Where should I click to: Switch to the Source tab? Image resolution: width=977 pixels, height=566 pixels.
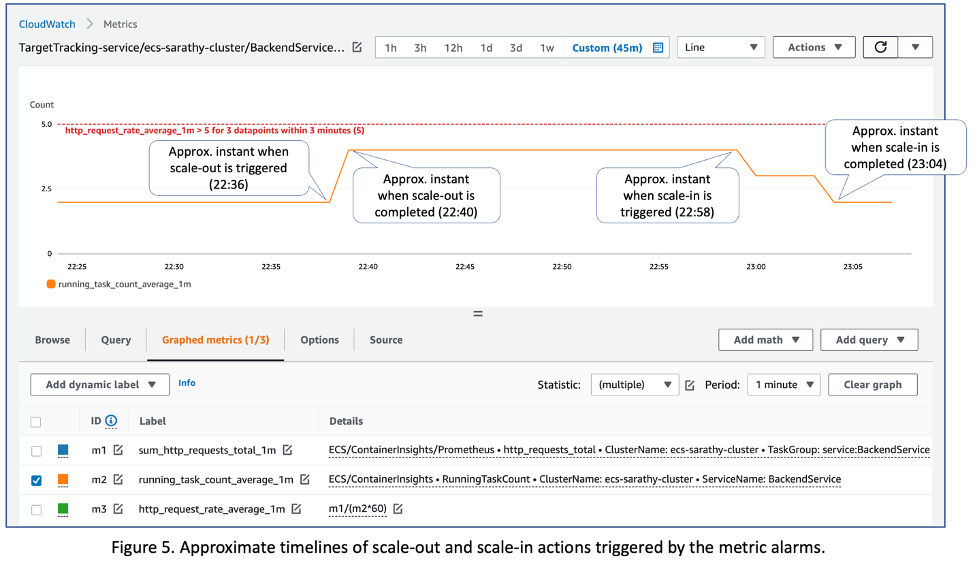386,340
